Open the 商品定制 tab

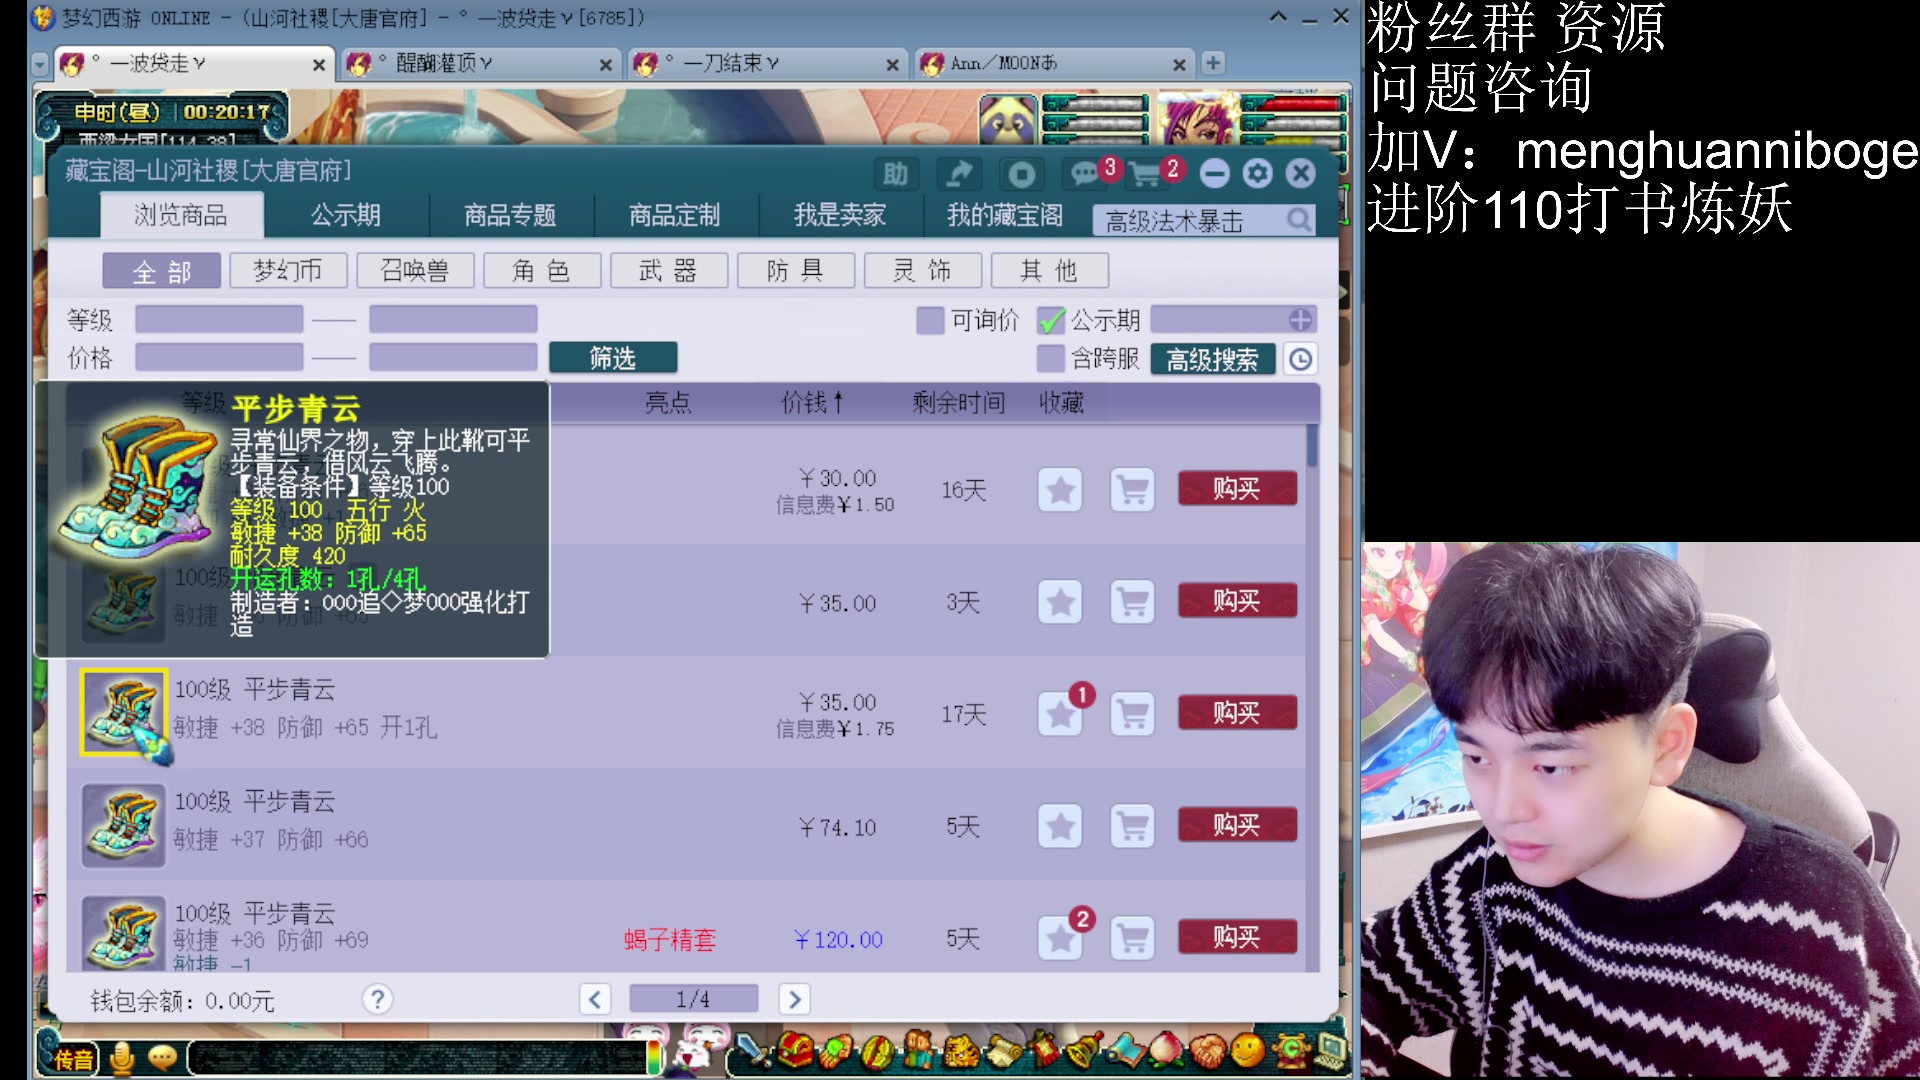(675, 215)
